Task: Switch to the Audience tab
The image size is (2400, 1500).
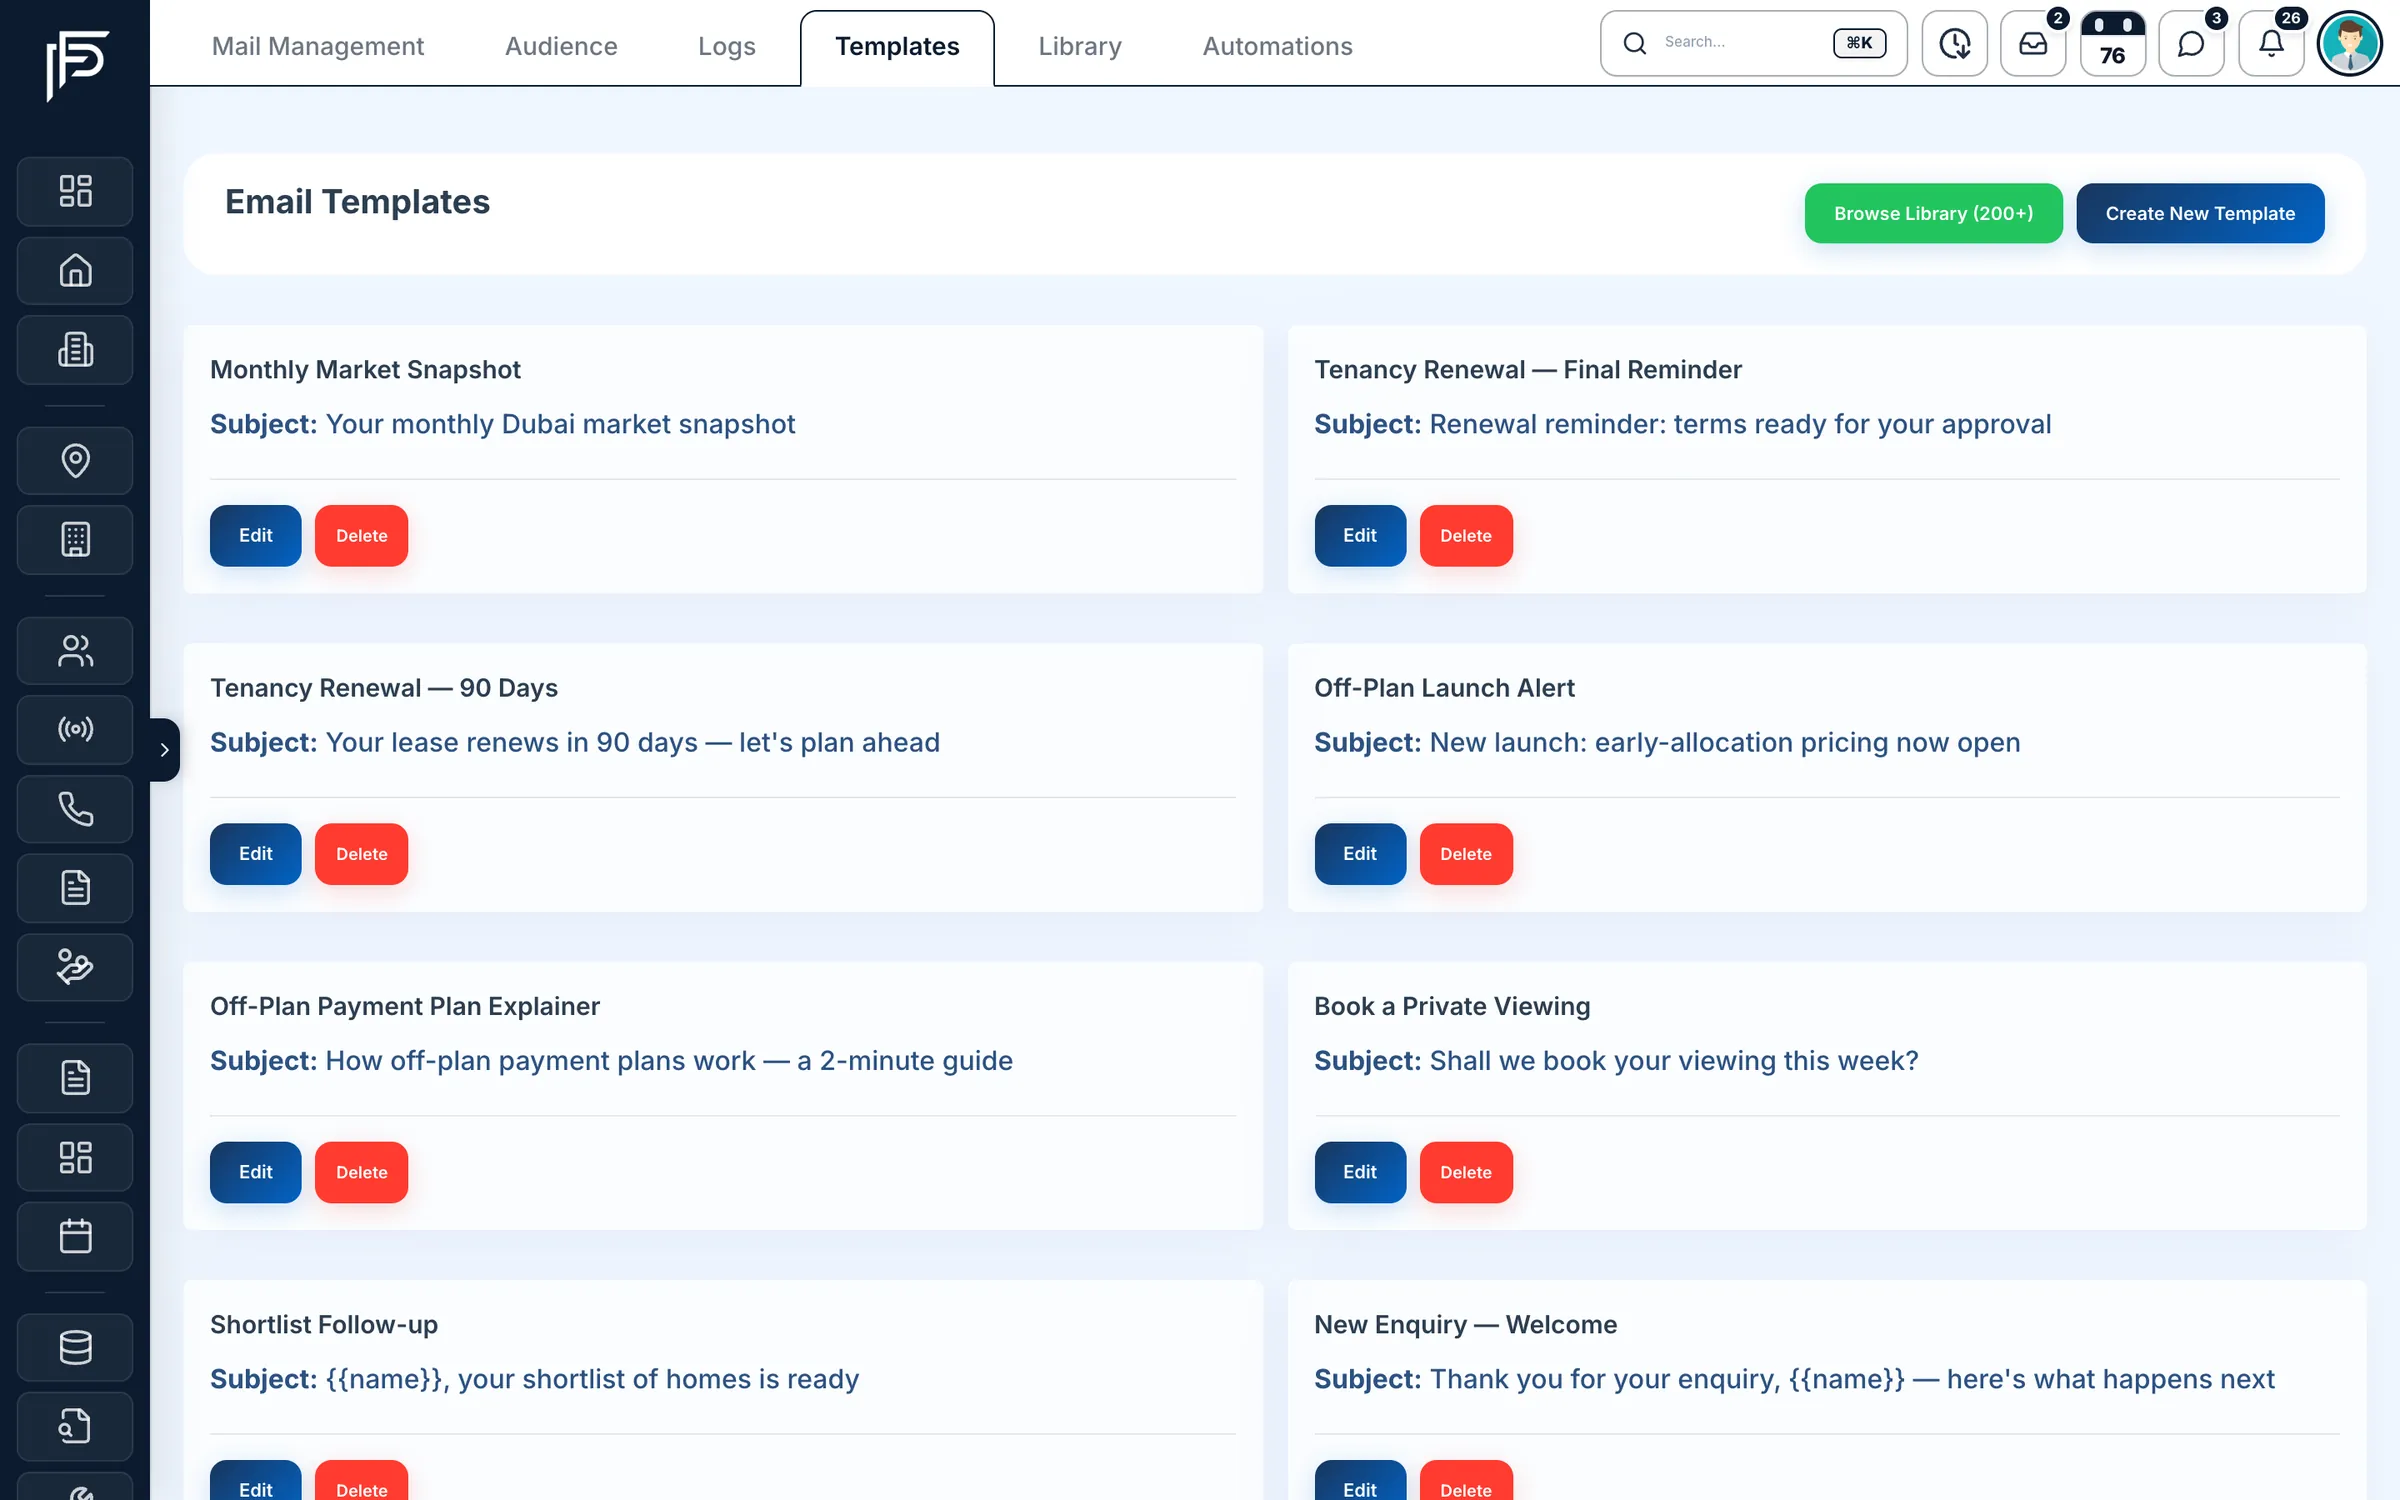Action: pos(561,46)
